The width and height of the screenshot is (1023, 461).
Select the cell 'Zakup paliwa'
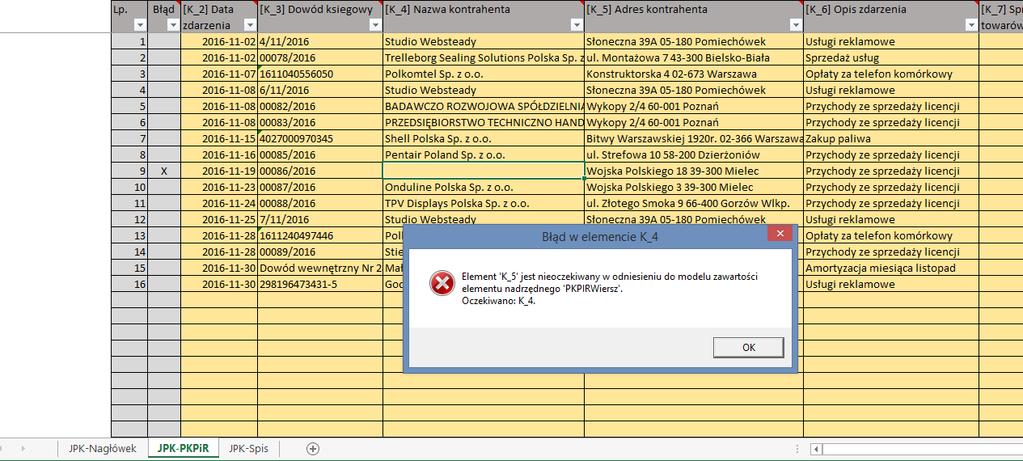click(891, 138)
